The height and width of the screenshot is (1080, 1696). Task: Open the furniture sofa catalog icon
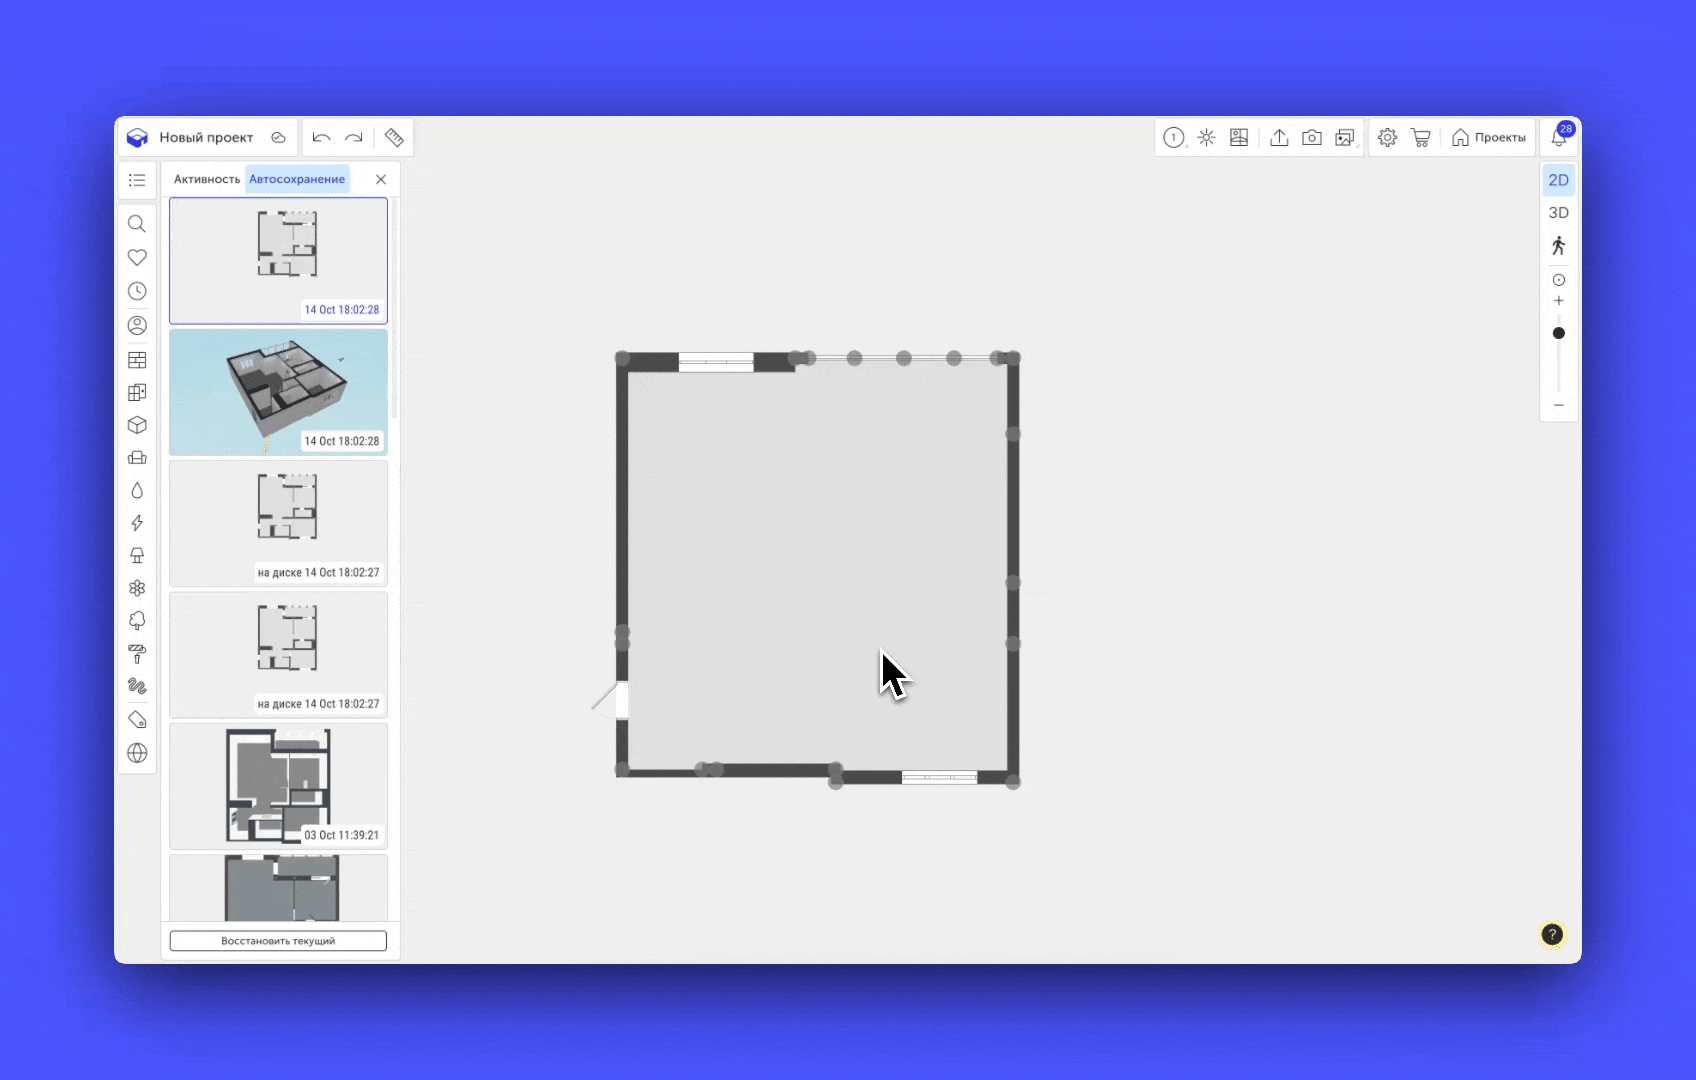137,458
